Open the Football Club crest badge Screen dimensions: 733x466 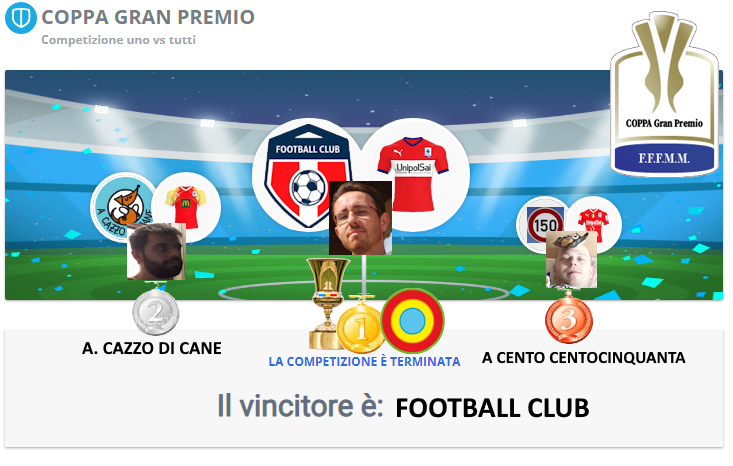pos(307,176)
